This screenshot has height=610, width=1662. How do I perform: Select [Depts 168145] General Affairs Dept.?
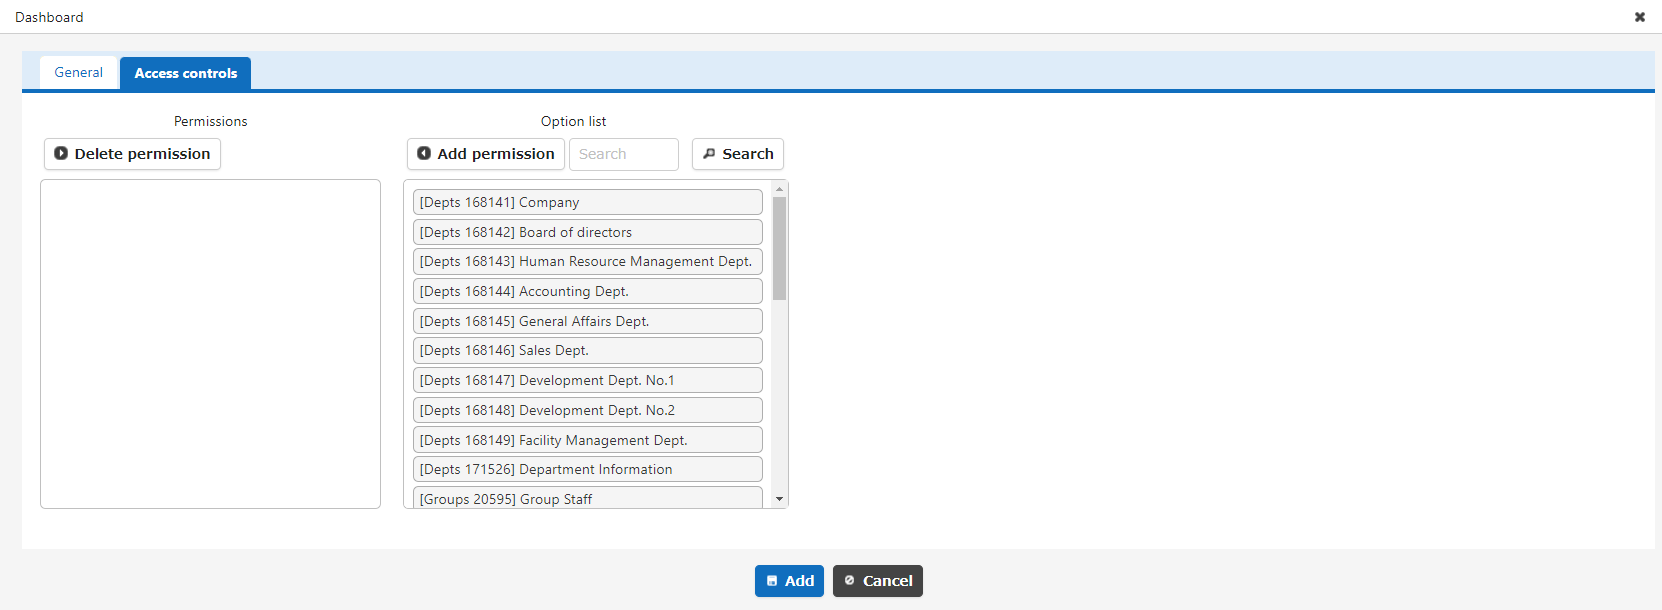[x=588, y=321]
